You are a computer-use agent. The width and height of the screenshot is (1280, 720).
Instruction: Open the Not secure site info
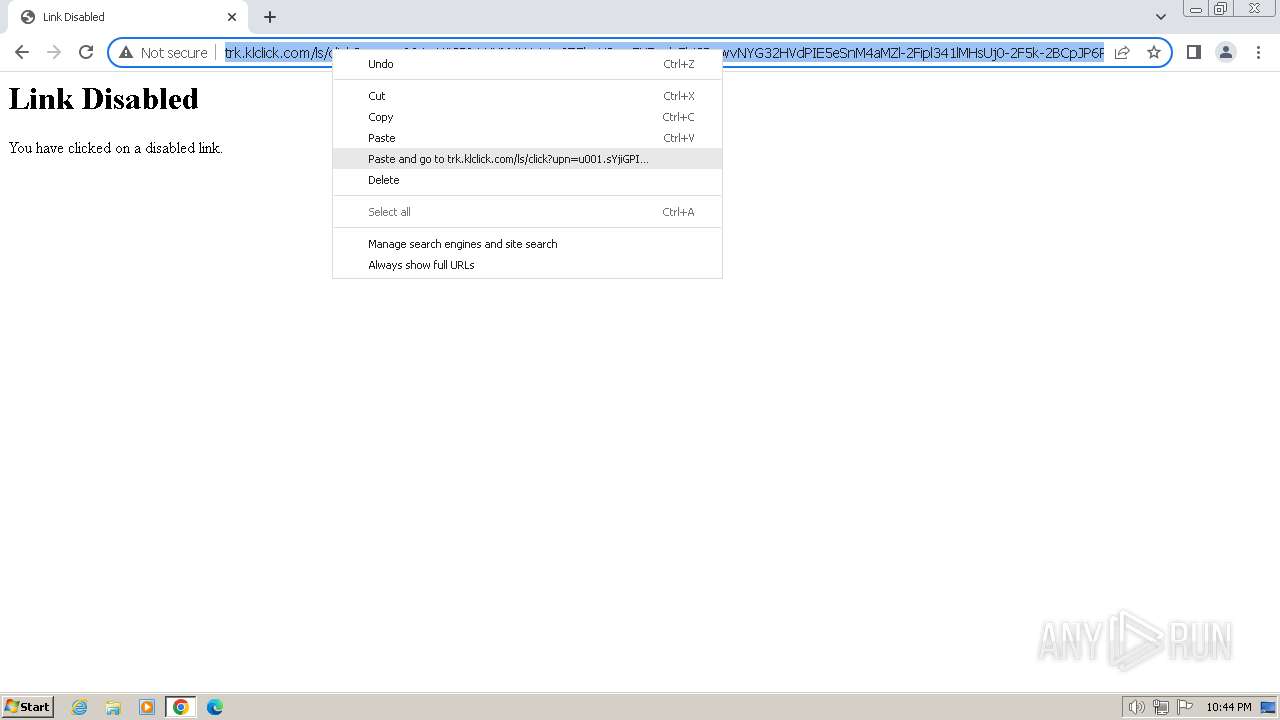163,52
